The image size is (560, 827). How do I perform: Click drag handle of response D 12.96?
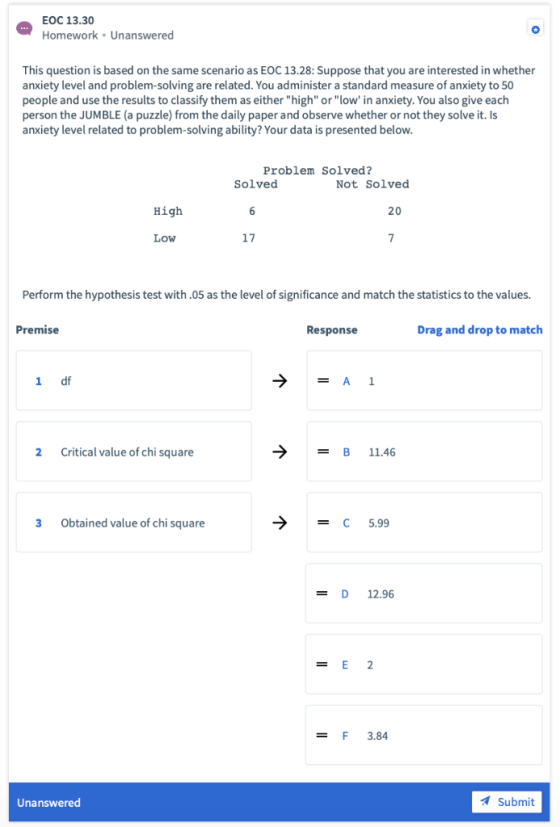pyautogui.click(x=322, y=594)
